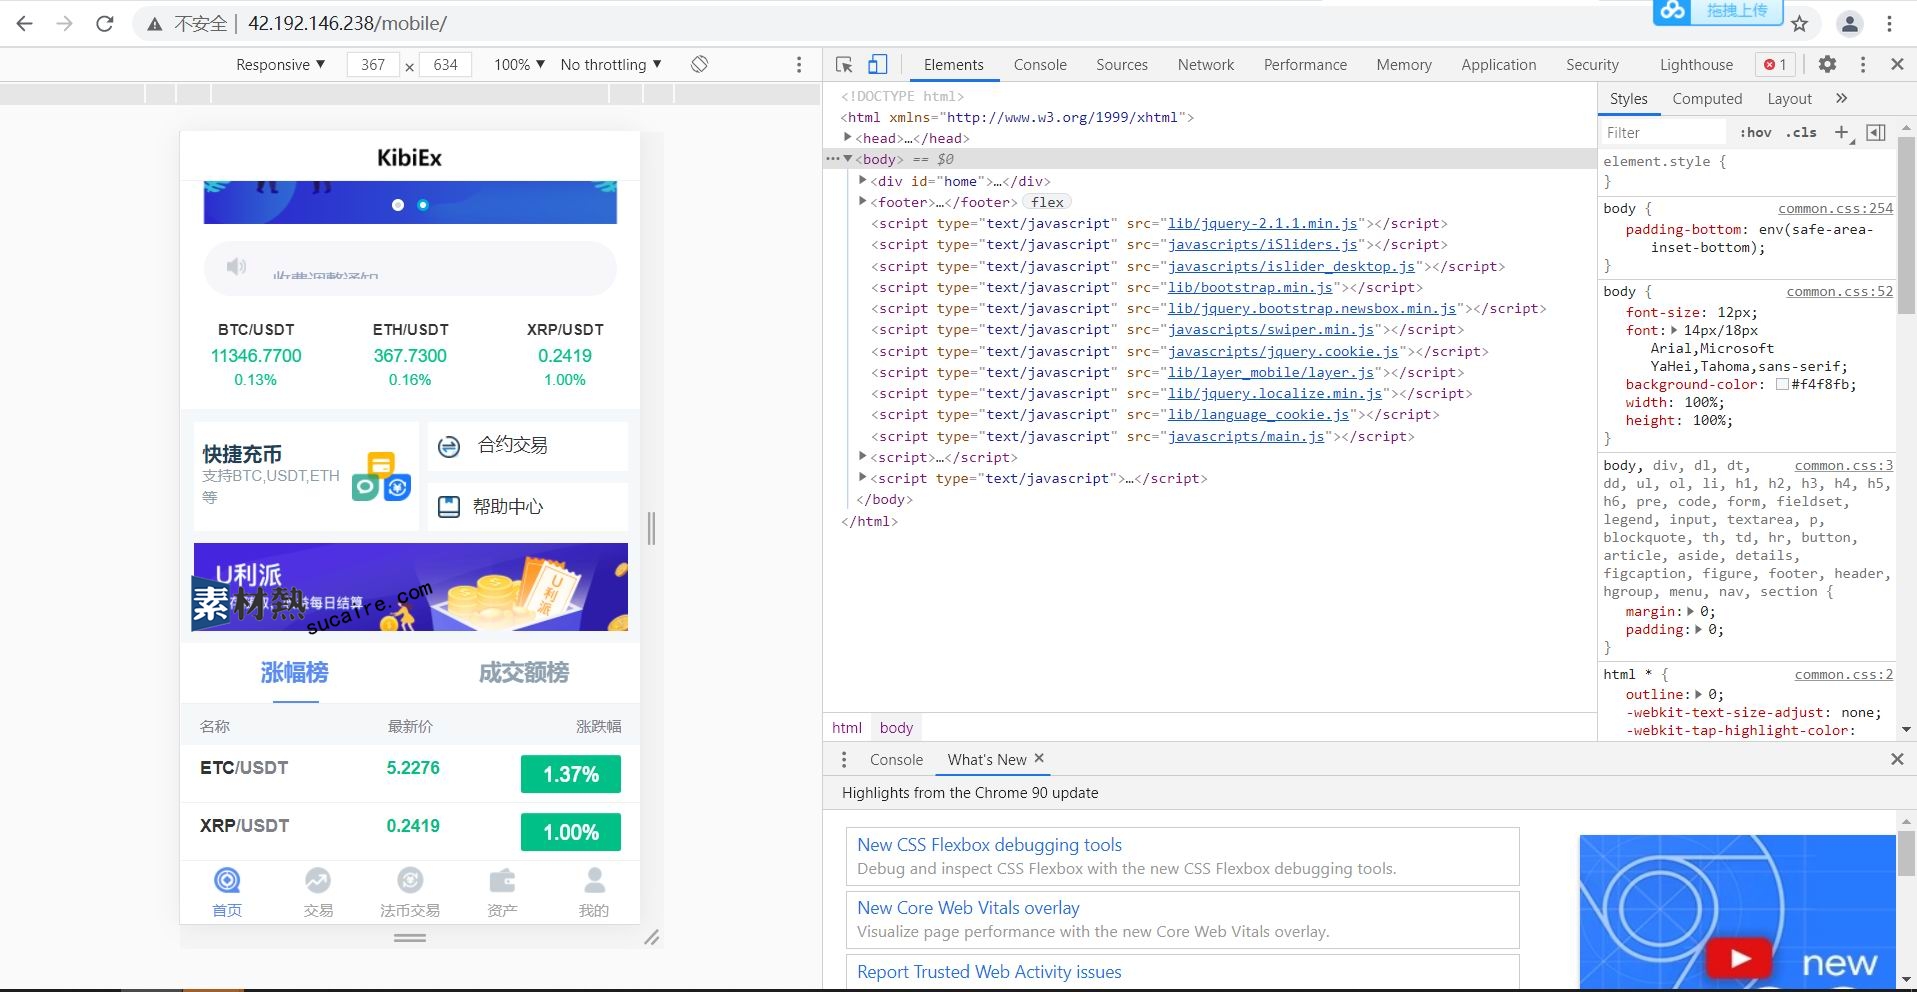Viewport: 1917px width, 992px height.
Task: Tap the 法币交易 fiat trade nav icon
Action: [x=410, y=881]
